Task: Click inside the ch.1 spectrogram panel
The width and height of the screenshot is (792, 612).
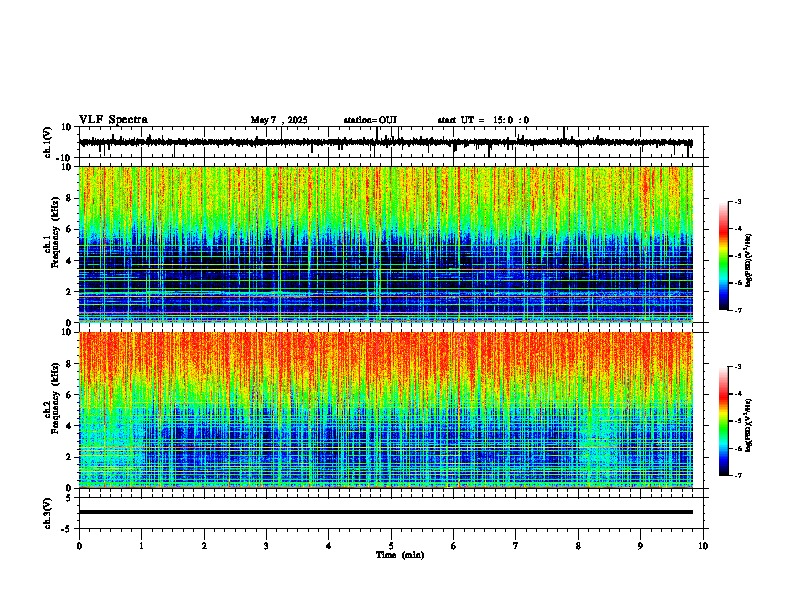Action: [x=386, y=244]
